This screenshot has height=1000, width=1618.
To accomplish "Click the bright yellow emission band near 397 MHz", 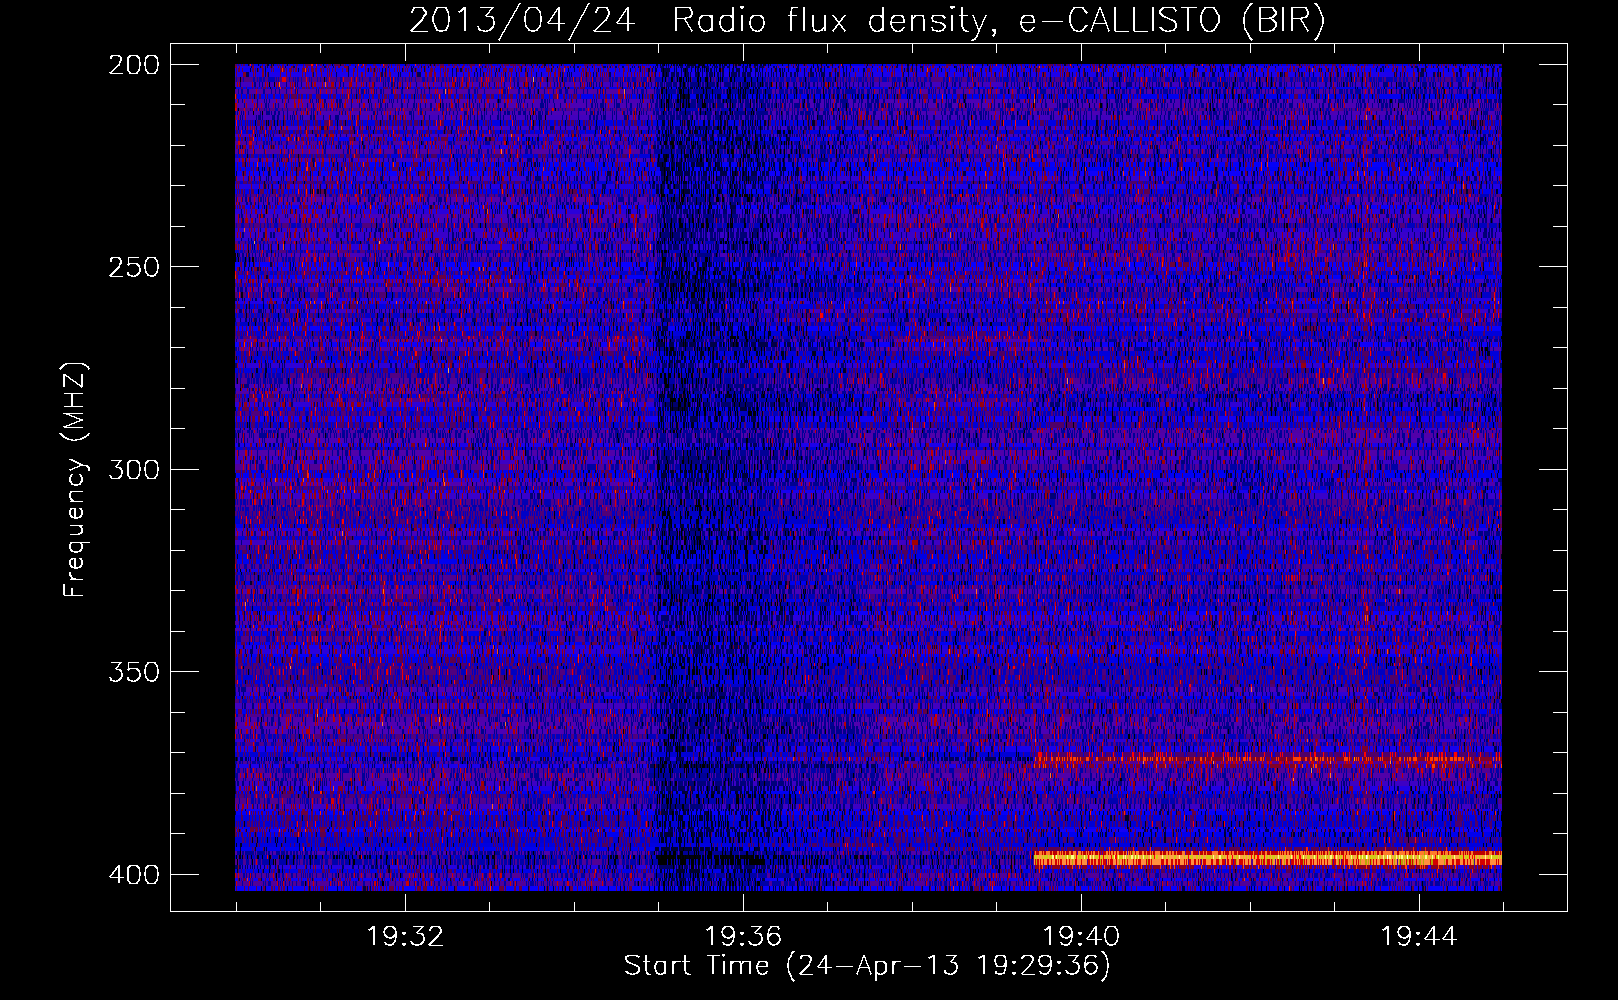I will [x=1267, y=858].
